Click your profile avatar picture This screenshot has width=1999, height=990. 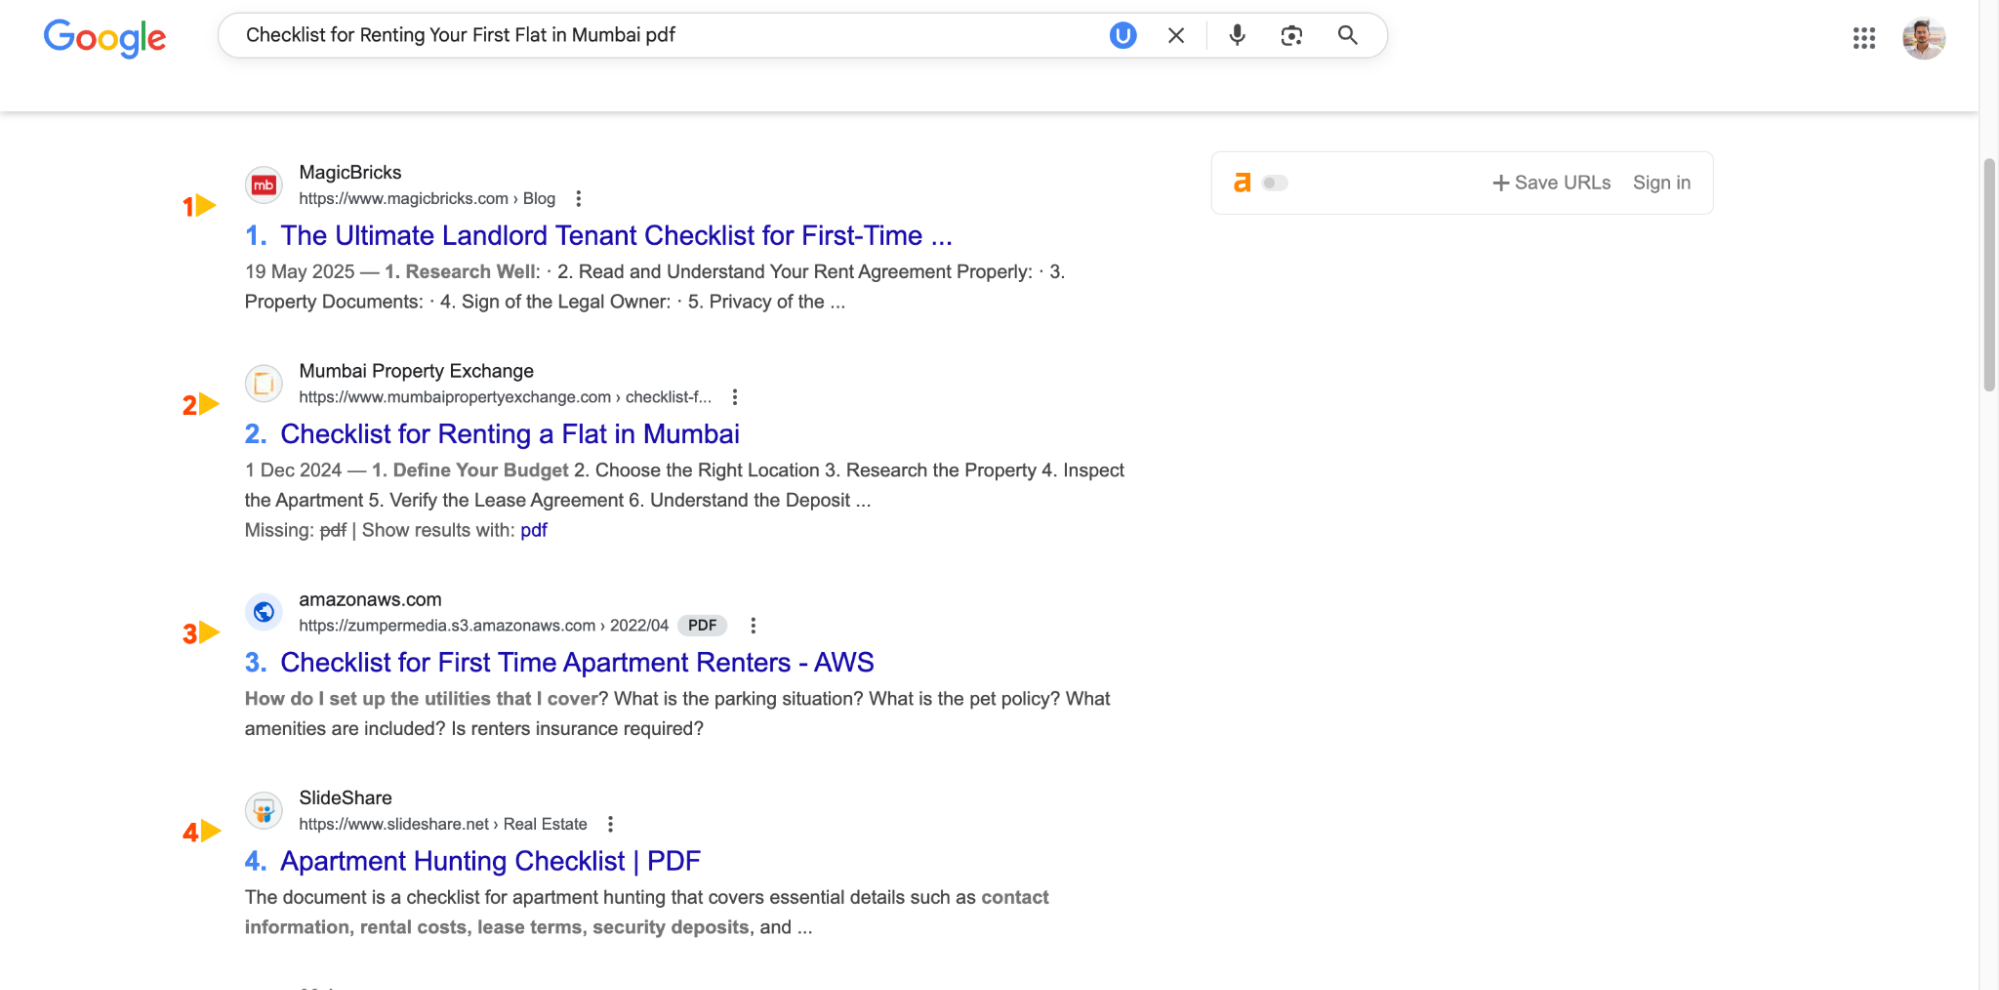click(1923, 38)
